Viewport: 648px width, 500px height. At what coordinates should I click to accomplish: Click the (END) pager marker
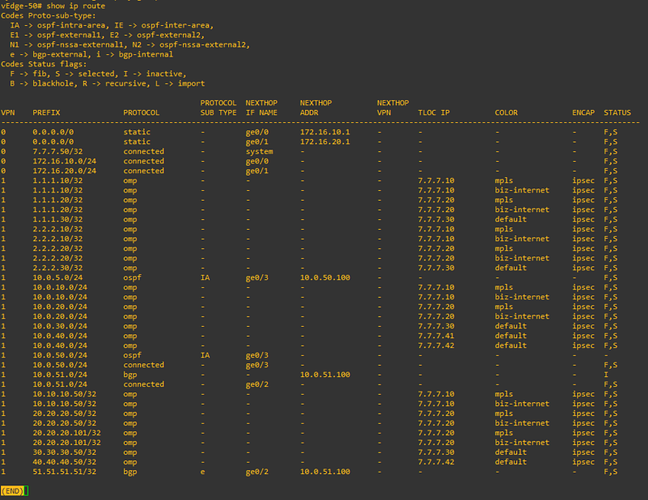click(12, 491)
